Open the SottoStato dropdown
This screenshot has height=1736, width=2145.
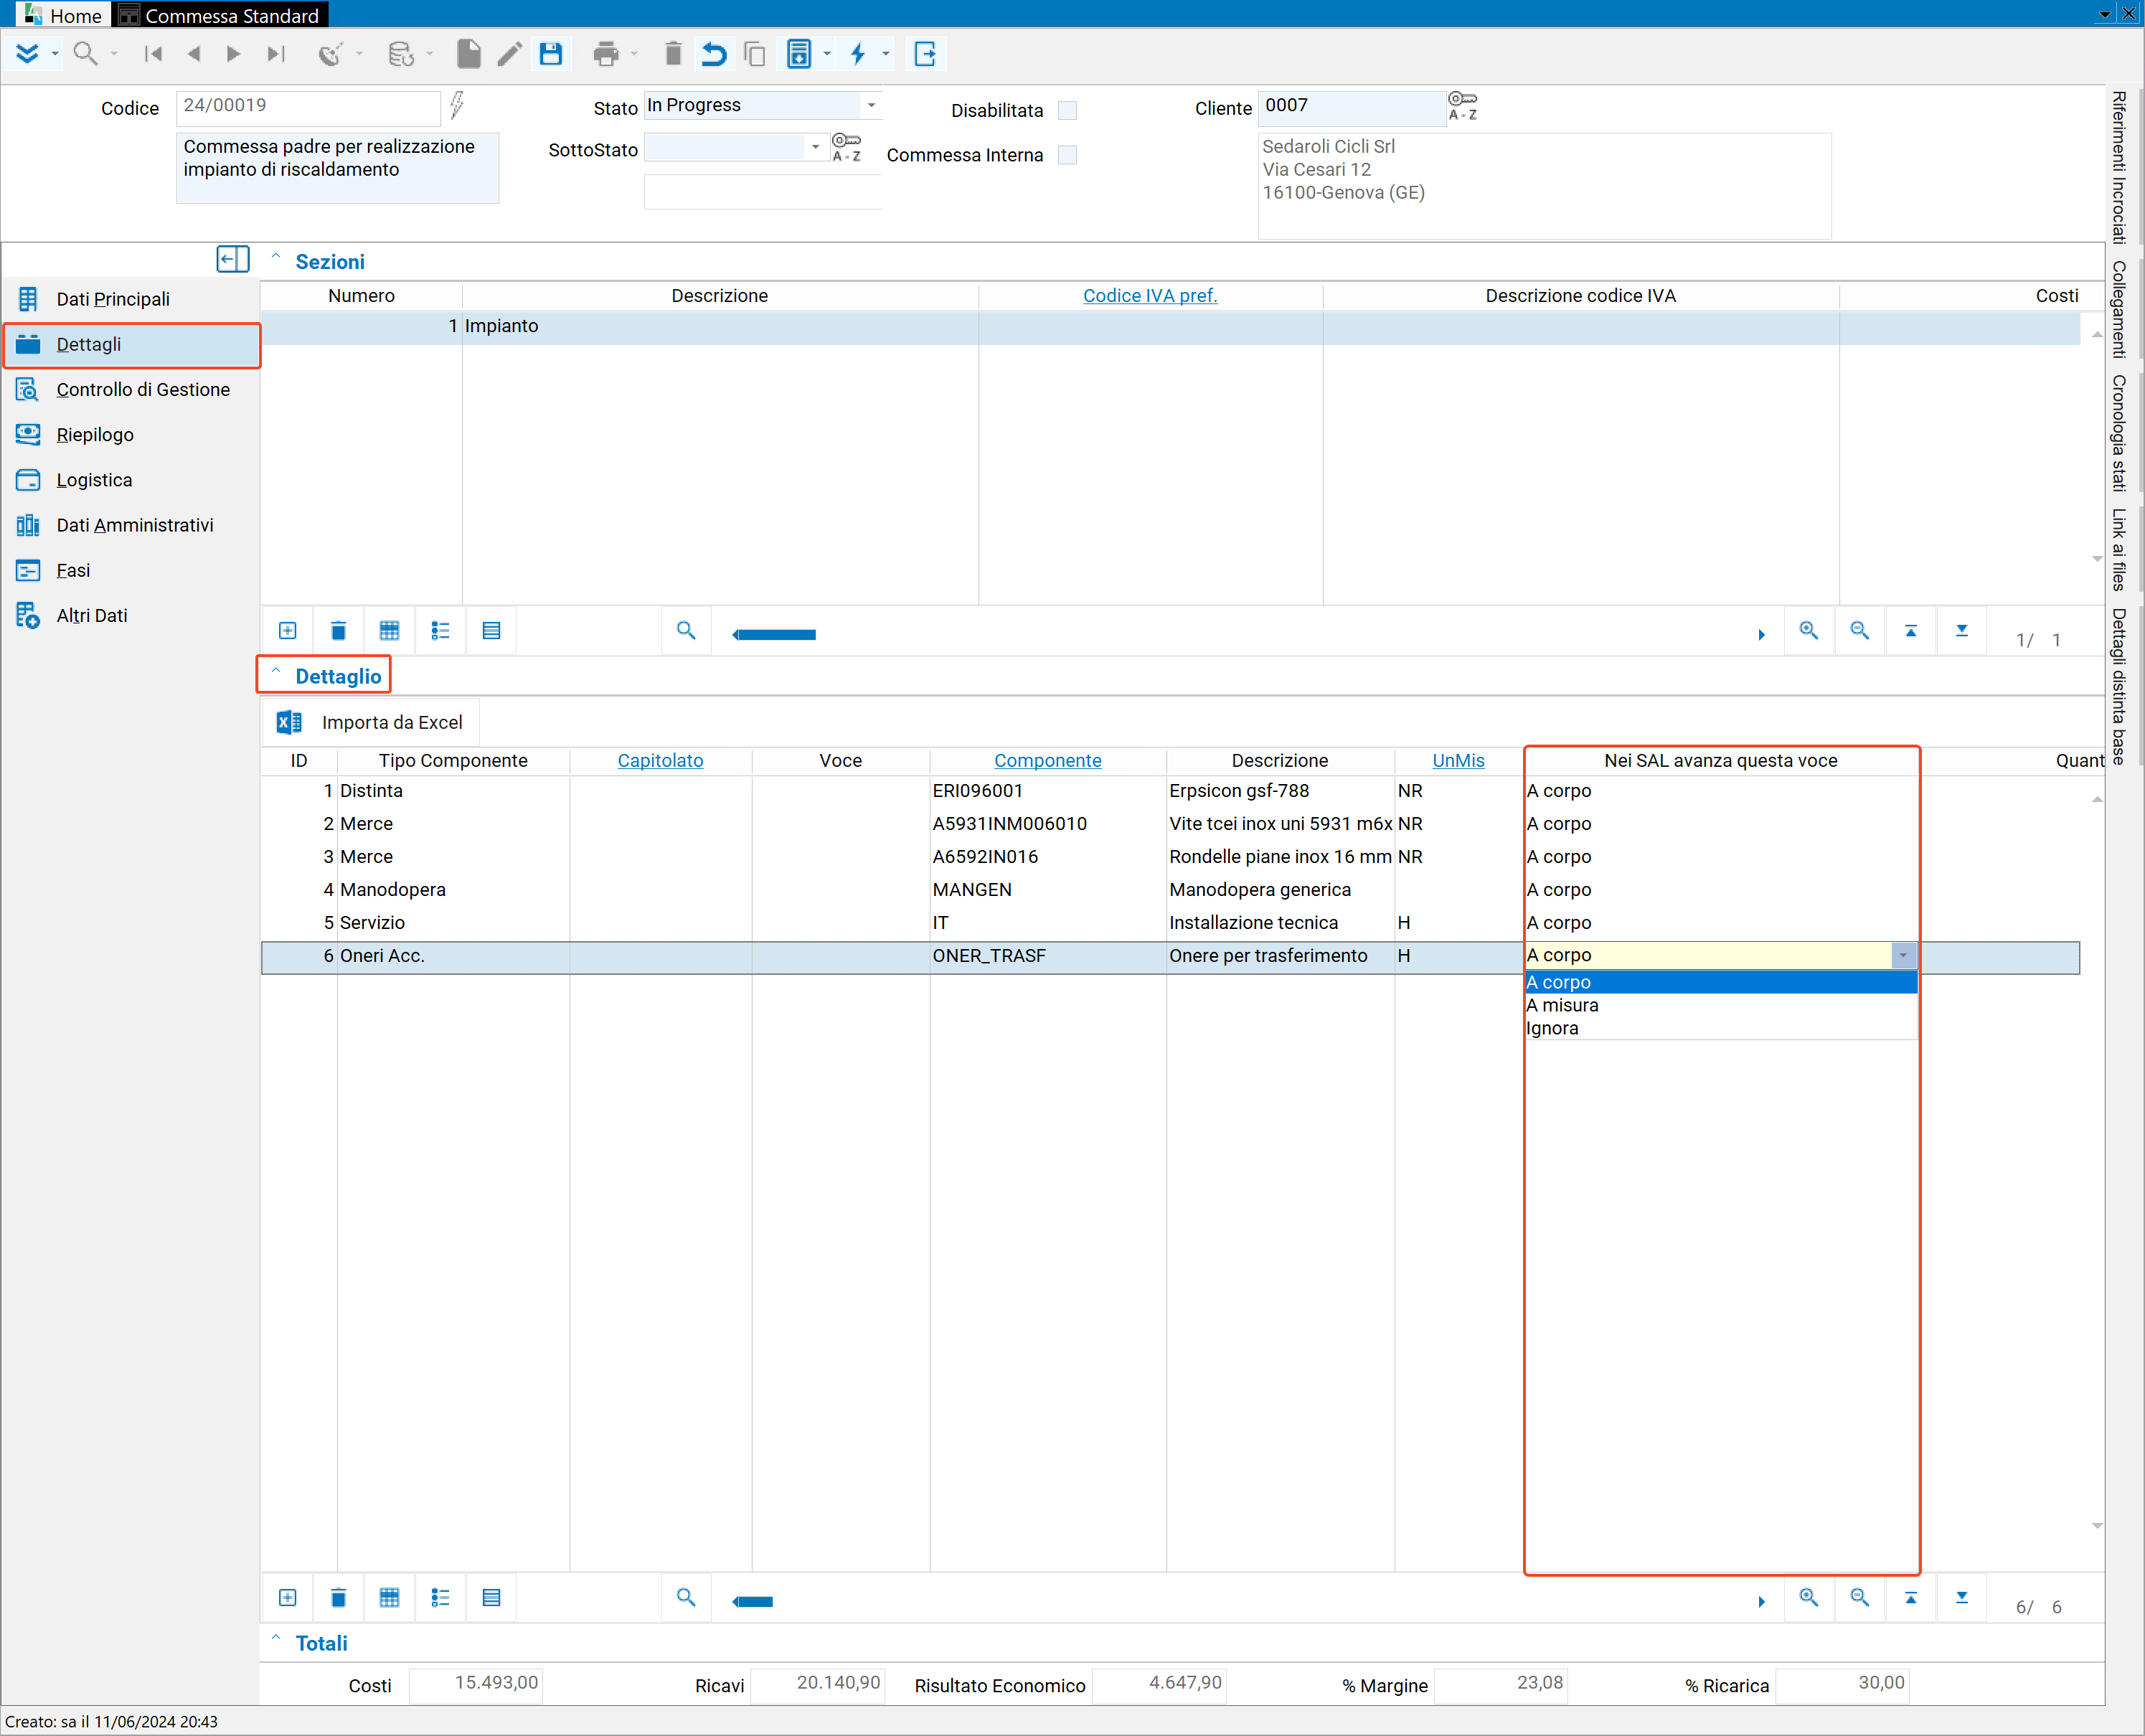815,147
